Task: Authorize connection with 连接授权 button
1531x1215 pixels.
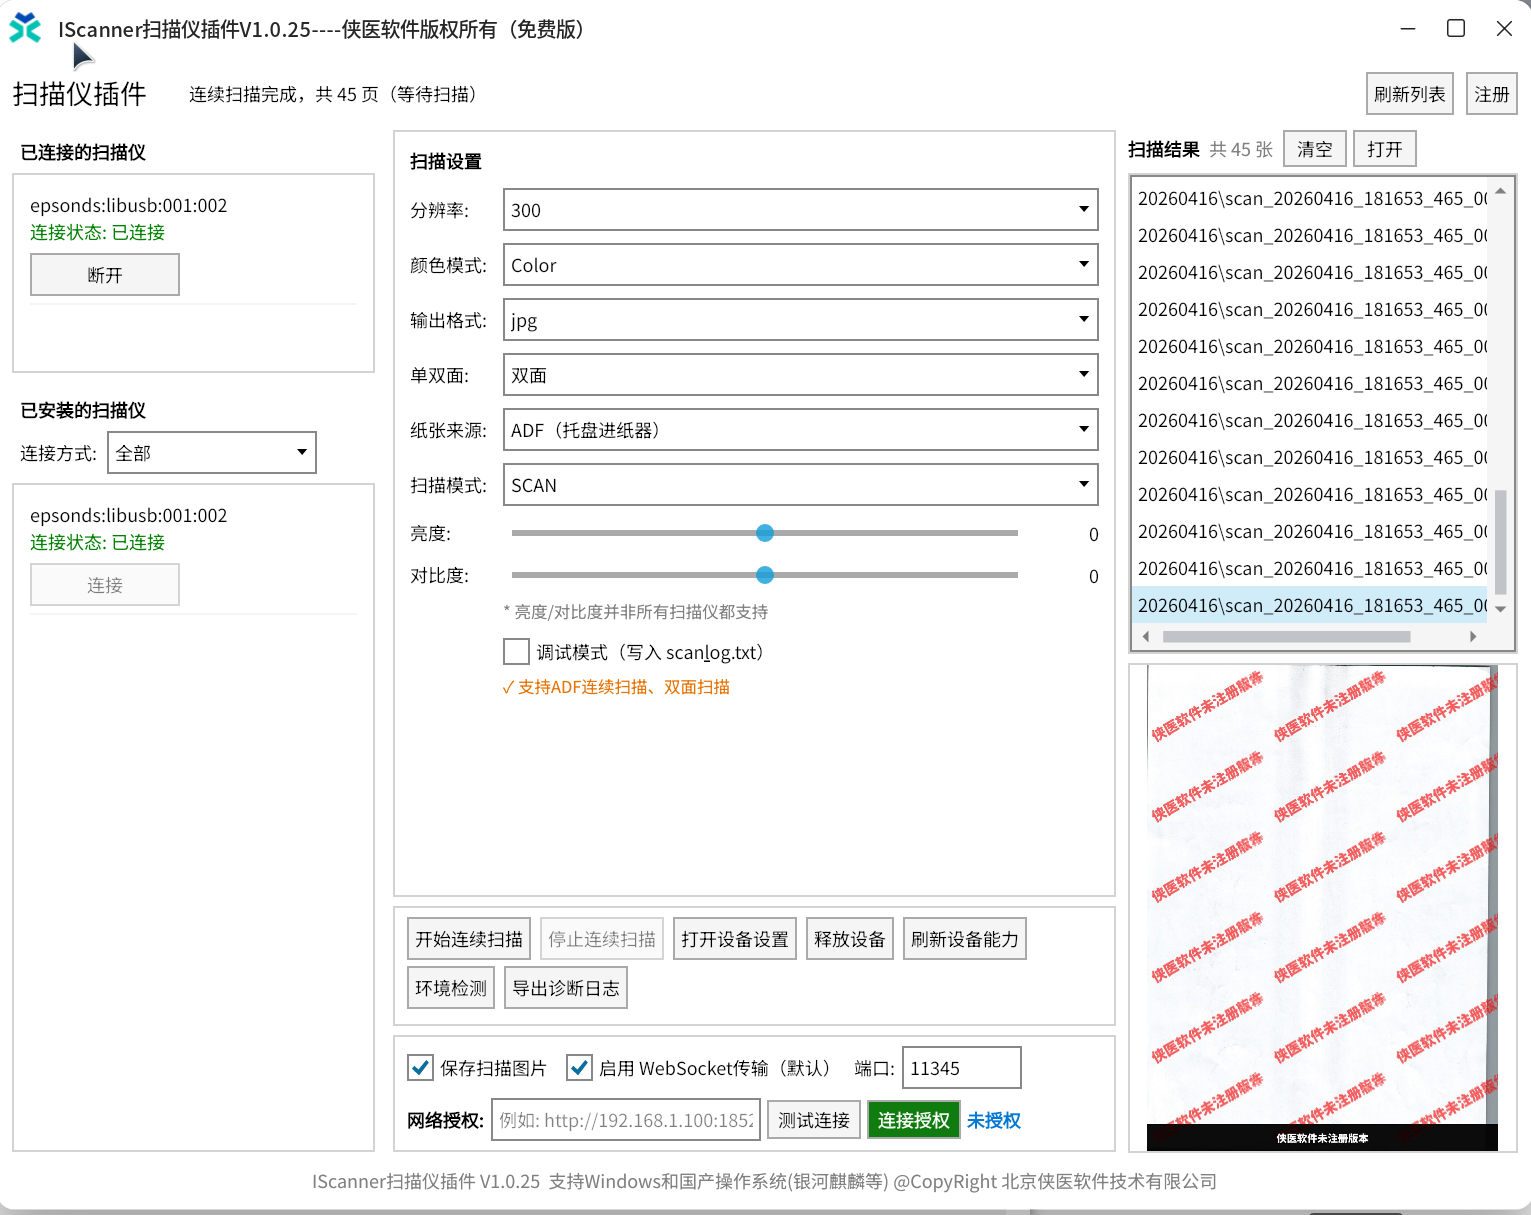Action: click(913, 1119)
